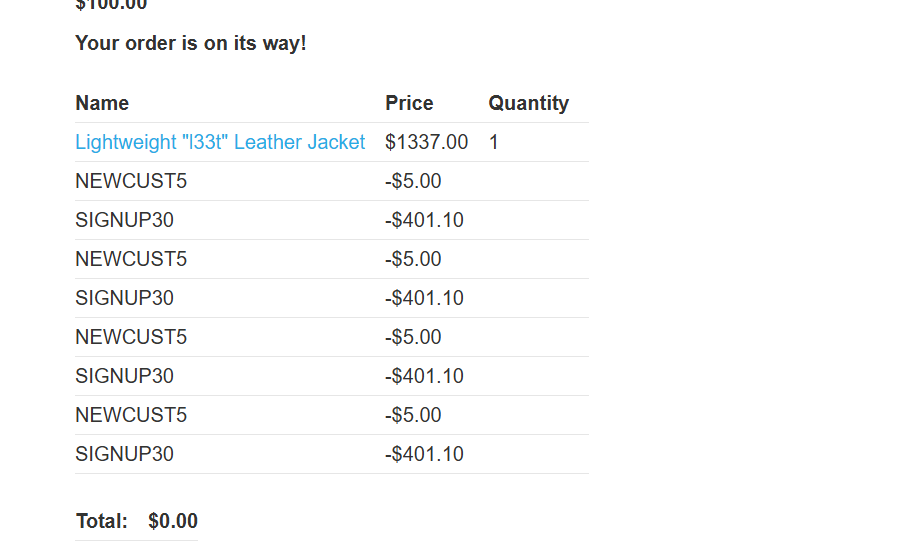
Task: Click the first -$5.00 discount amount
Action: coord(413,181)
